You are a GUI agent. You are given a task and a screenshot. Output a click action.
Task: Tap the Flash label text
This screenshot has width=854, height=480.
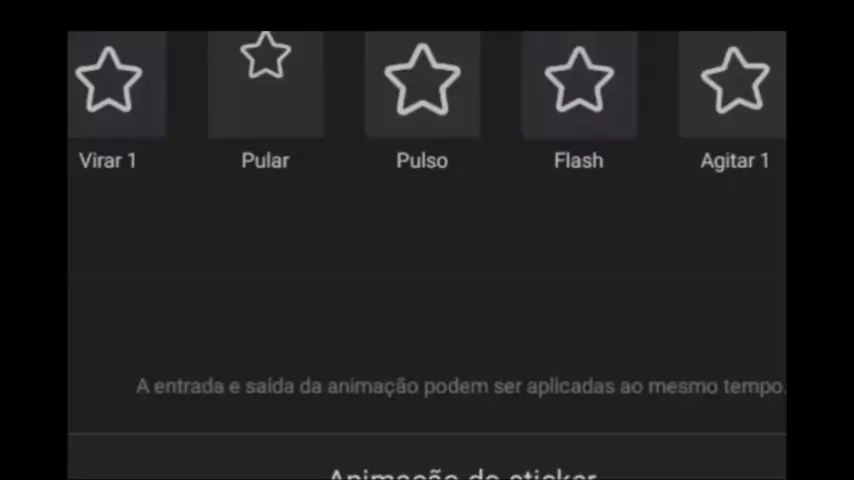(578, 161)
